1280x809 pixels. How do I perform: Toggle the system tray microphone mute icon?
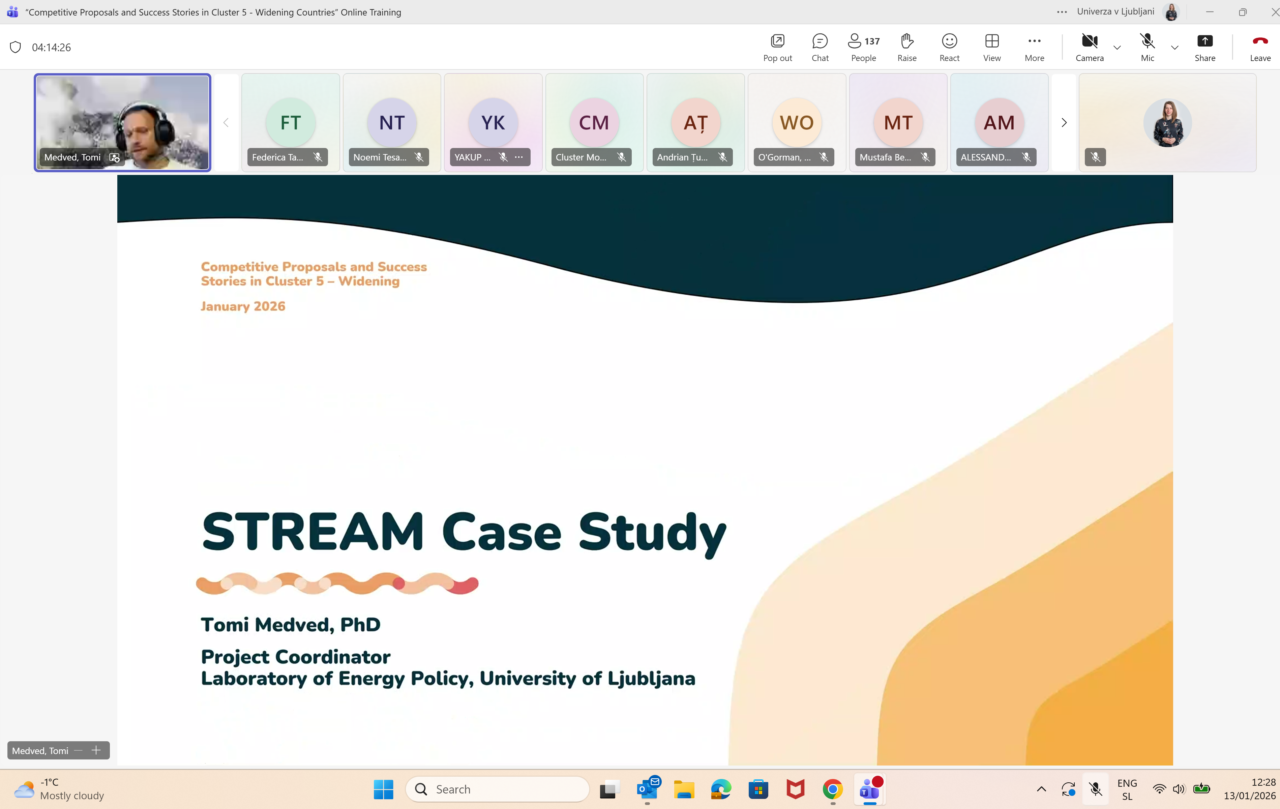point(1096,789)
